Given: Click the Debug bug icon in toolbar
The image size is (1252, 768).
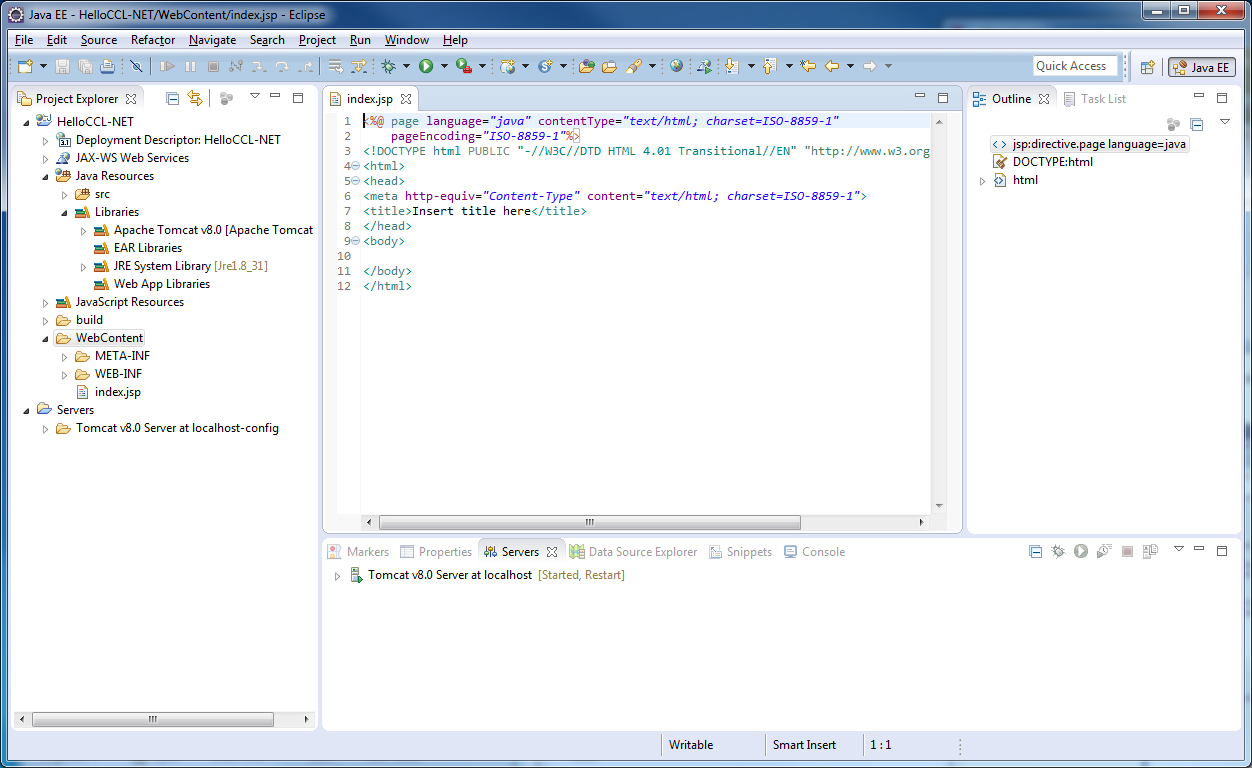Looking at the screenshot, I should point(389,66).
